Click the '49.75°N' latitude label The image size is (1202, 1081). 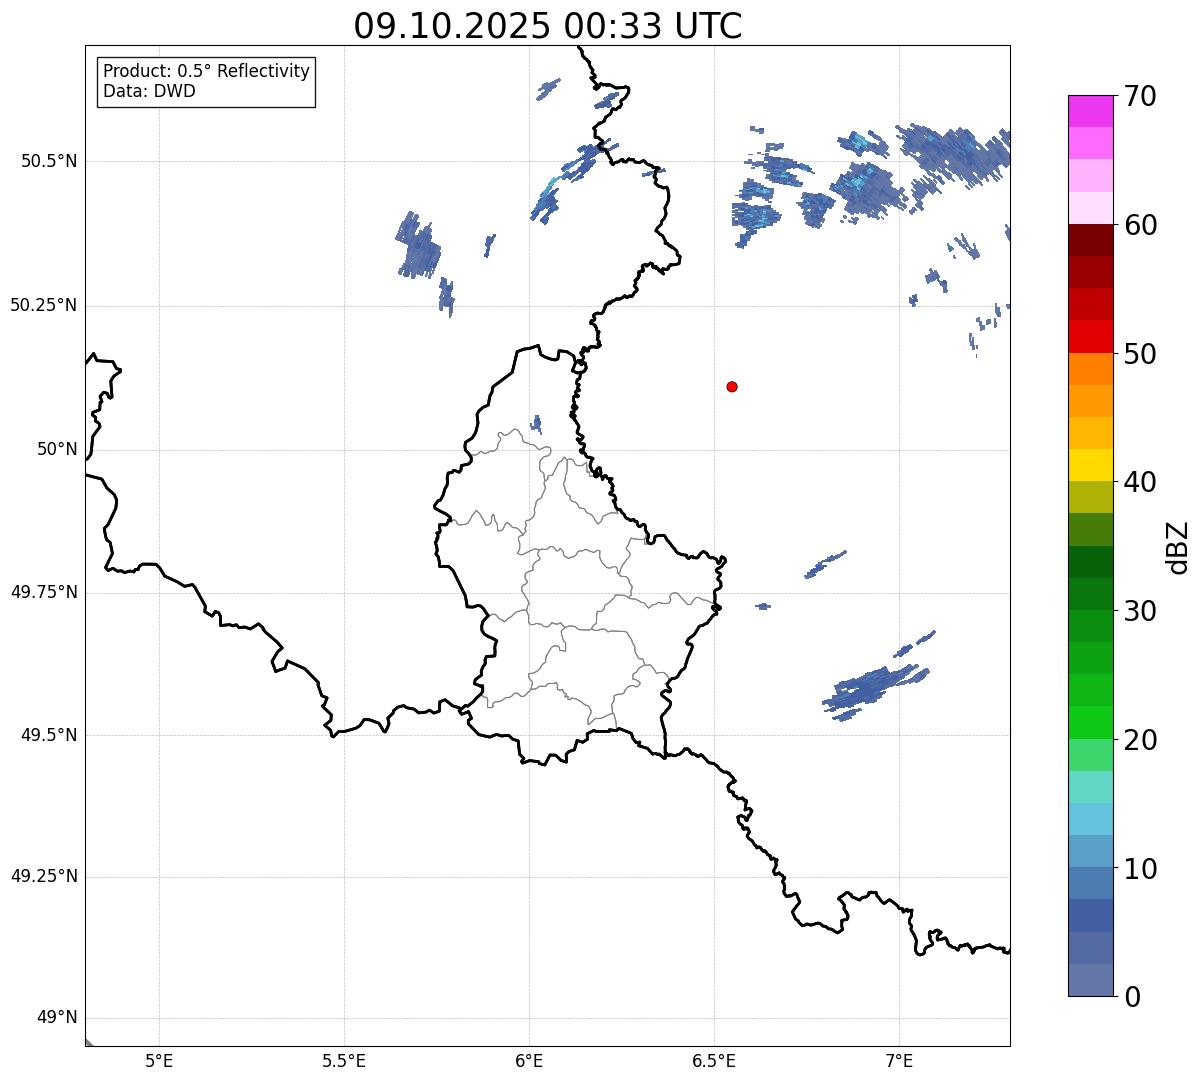point(44,592)
